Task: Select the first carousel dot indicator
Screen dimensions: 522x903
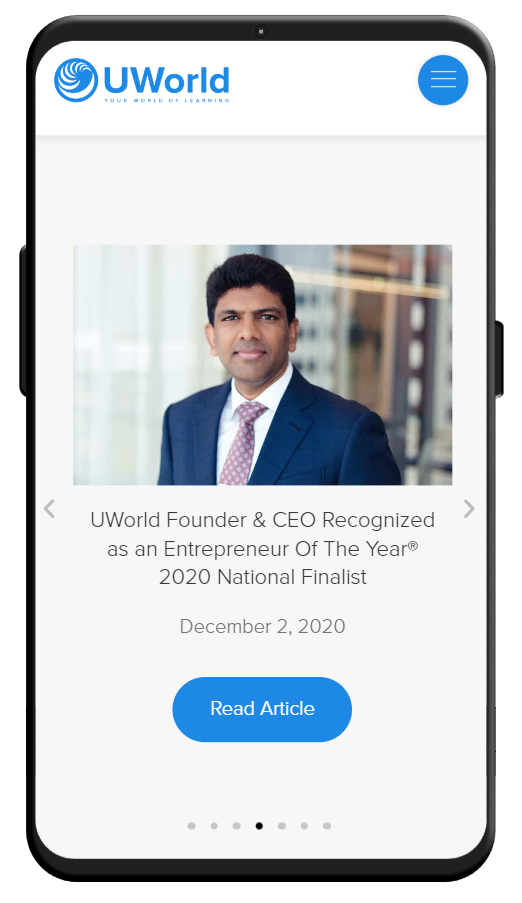Action: 191,826
